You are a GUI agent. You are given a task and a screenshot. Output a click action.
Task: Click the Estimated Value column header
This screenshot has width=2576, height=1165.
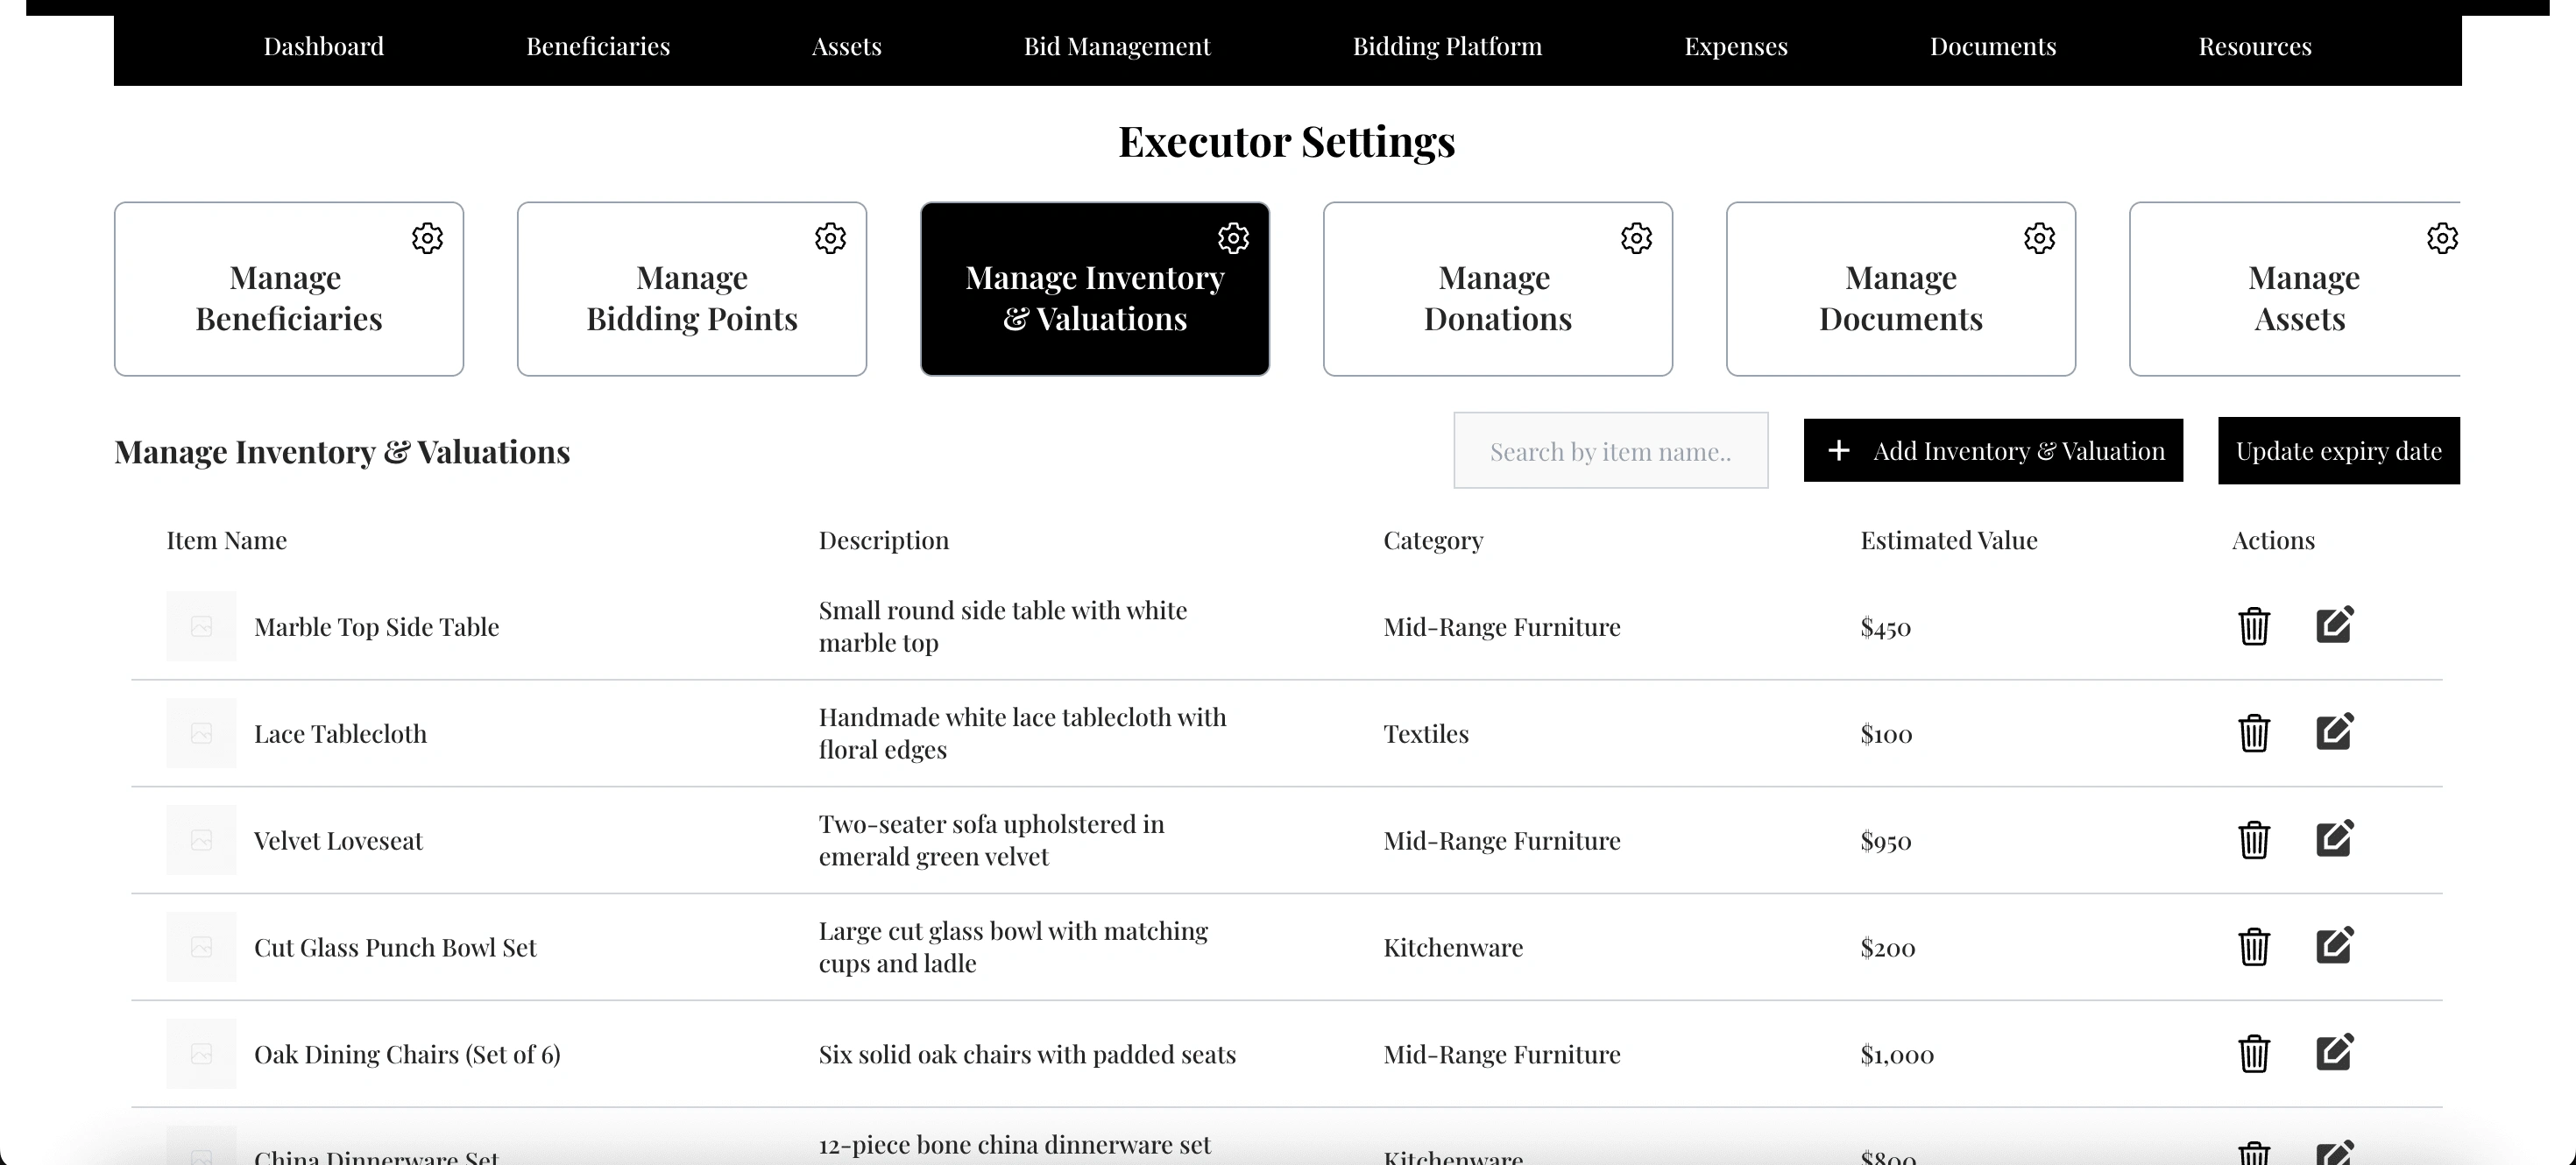coord(1949,541)
